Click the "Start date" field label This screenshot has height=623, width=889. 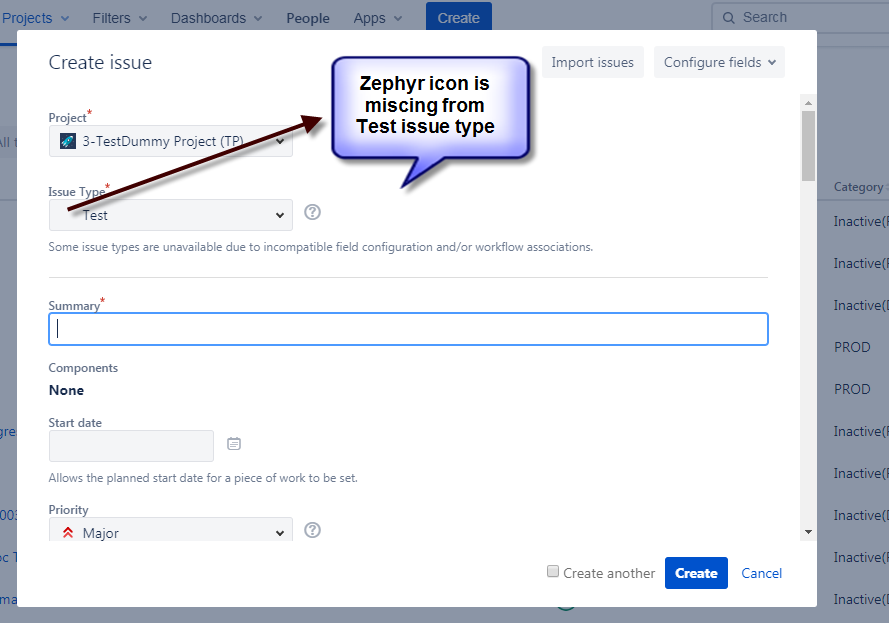point(75,423)
